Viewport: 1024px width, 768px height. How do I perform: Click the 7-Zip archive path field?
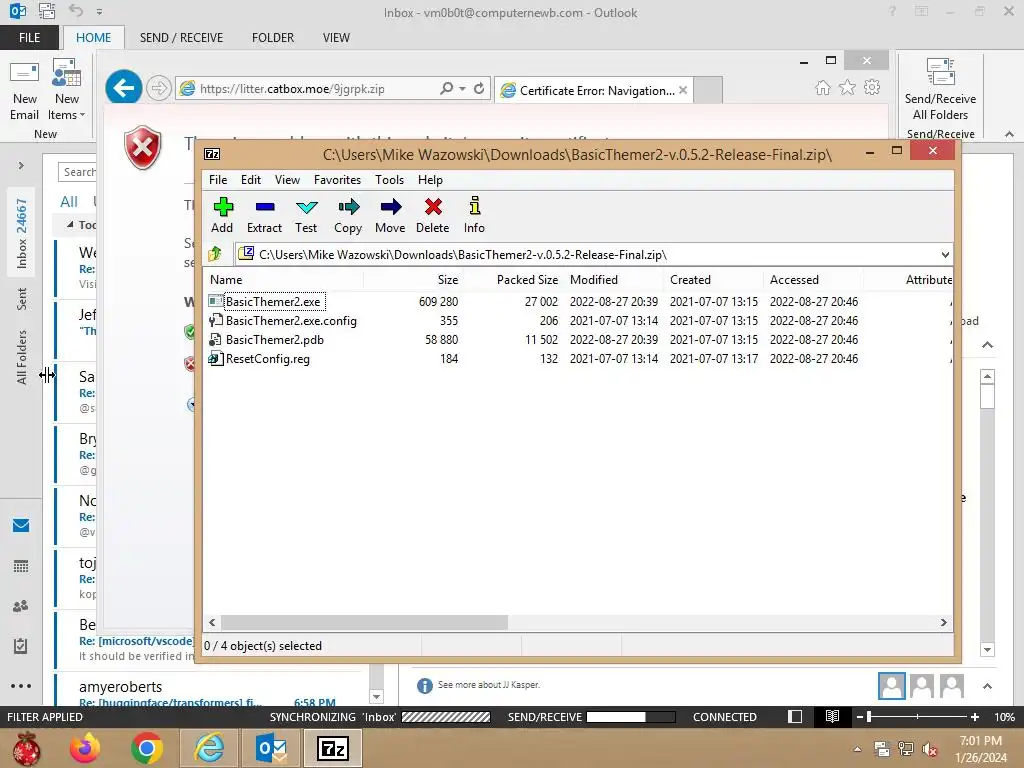[x=588, y=255]
